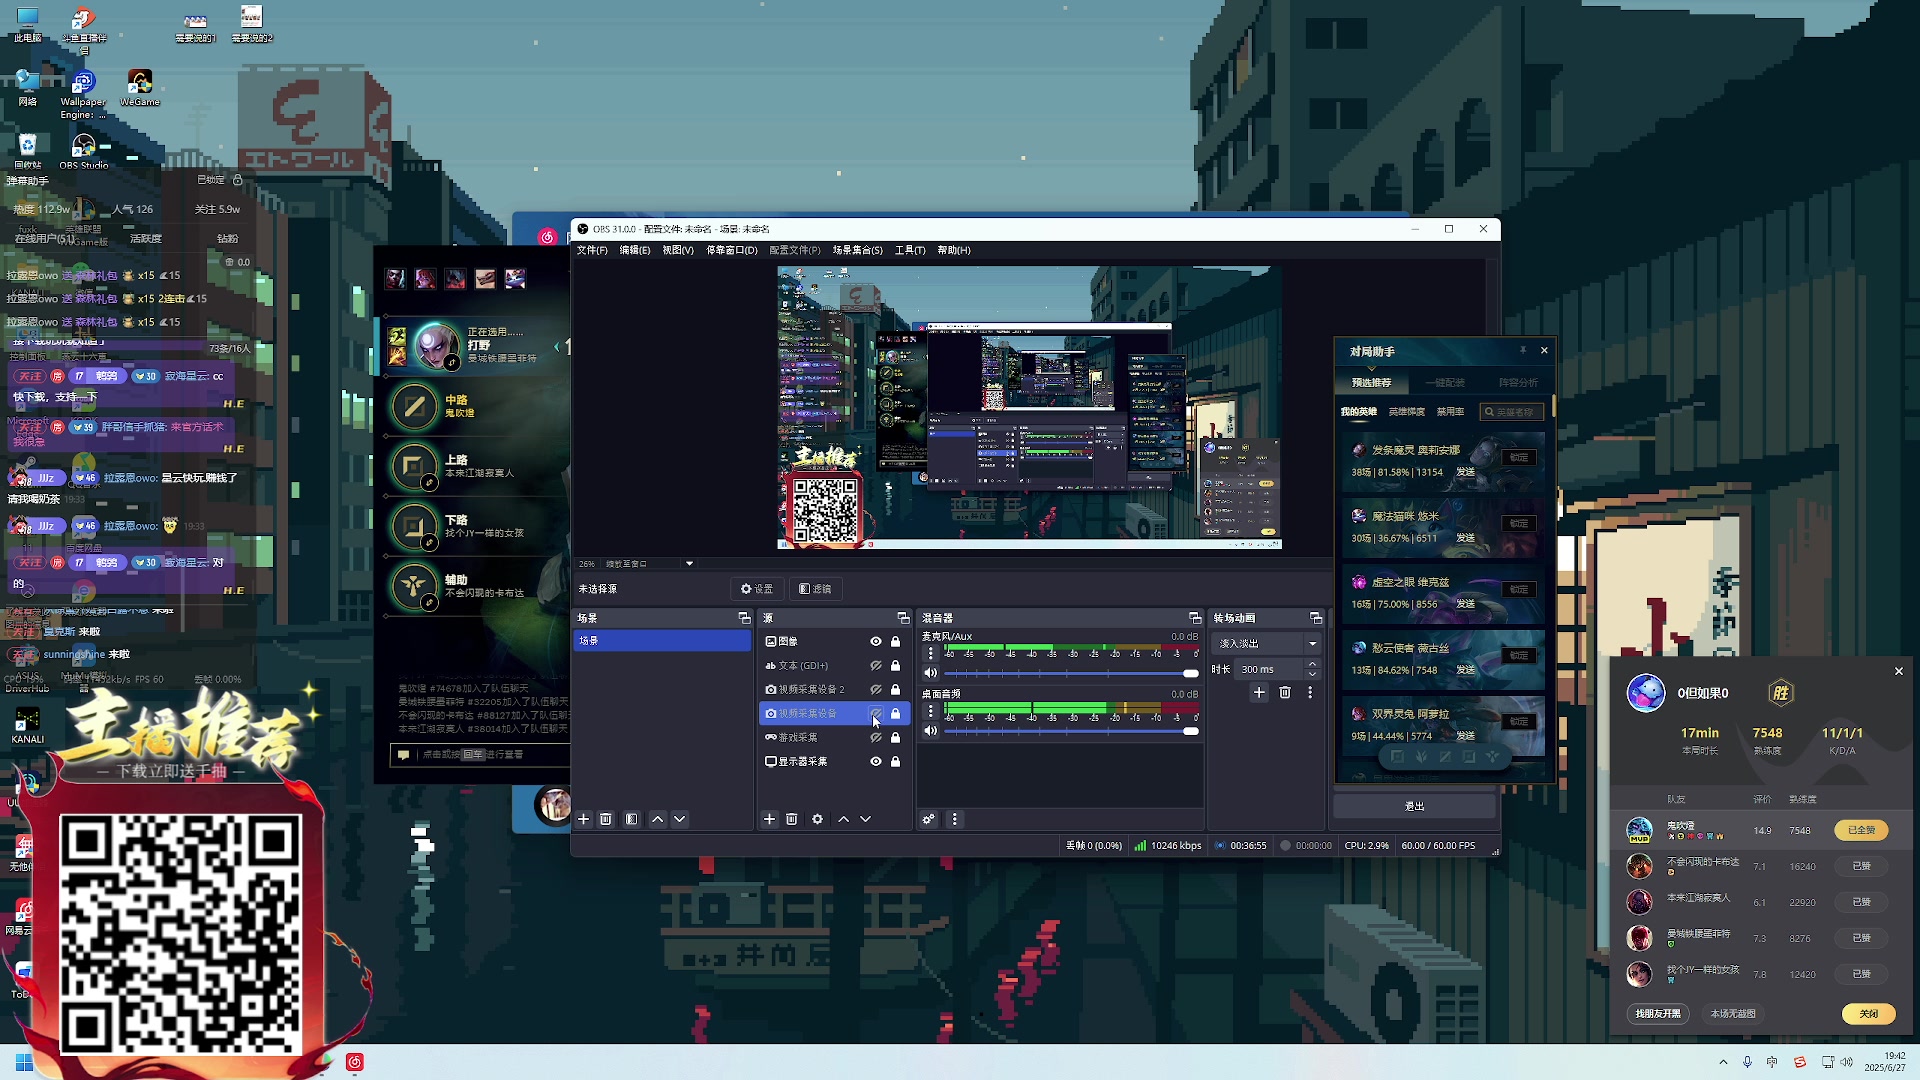Undock the 转场动画 panel
Screen dimensions: 1920x1080
tap(1316, 618)
